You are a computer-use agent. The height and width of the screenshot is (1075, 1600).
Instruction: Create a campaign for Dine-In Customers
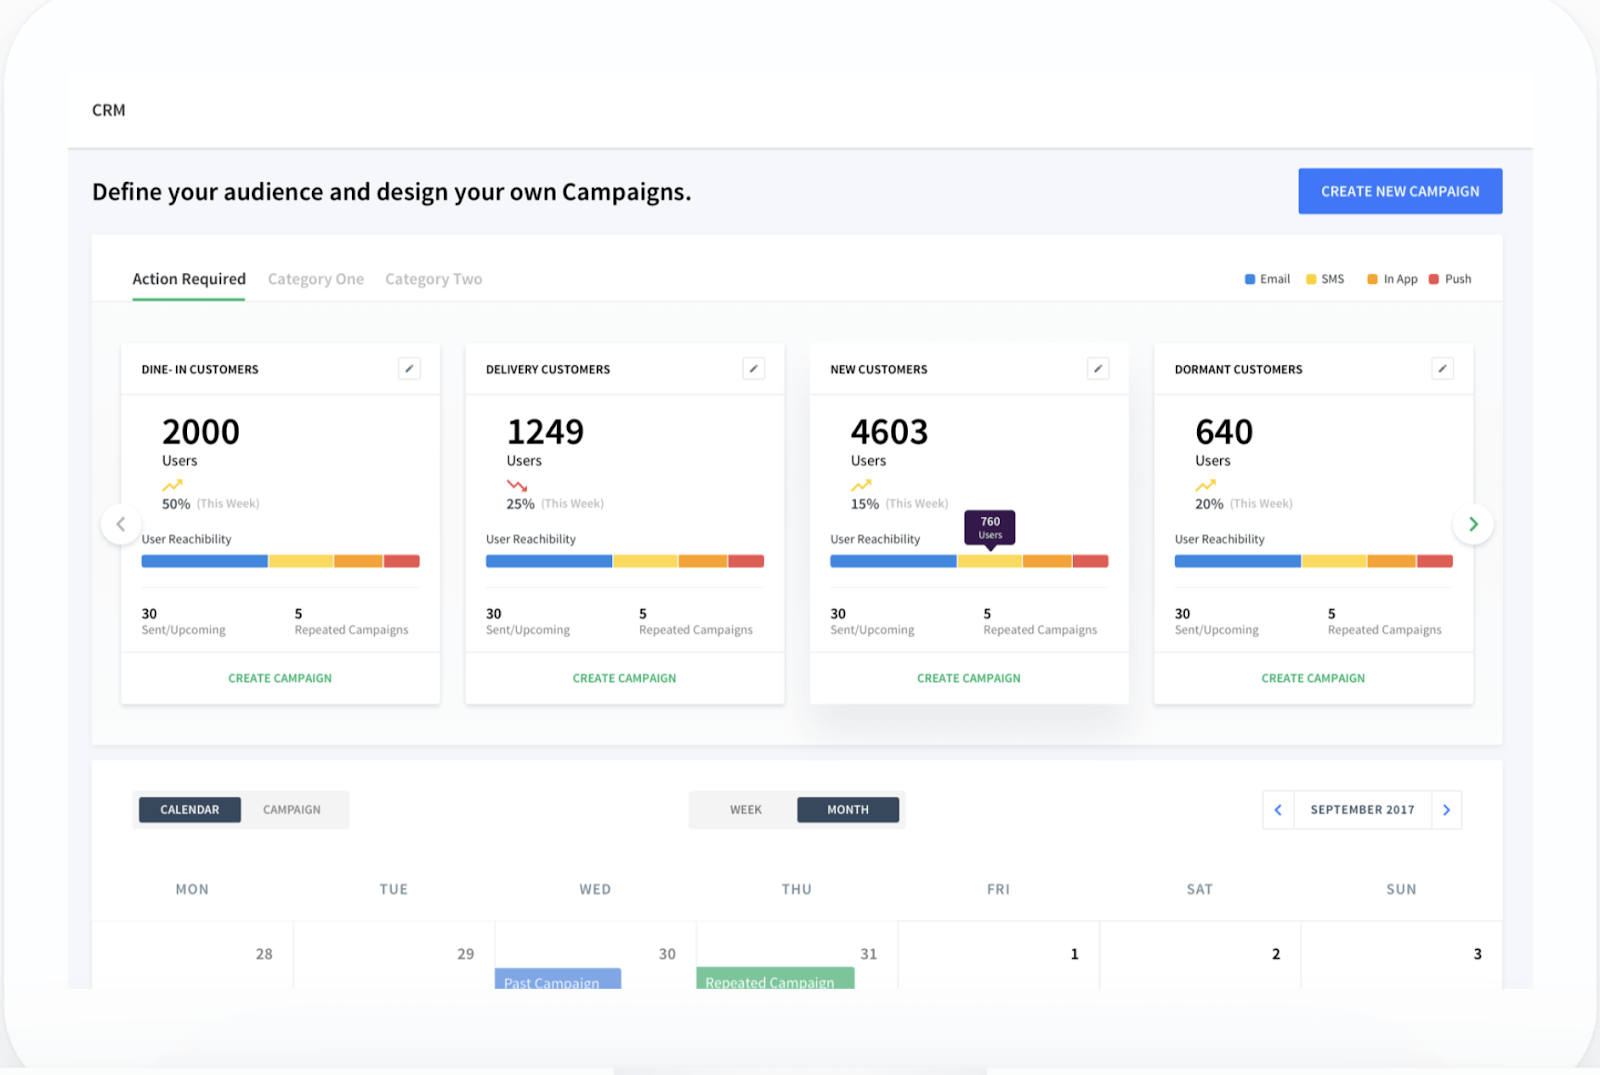pyautogui.click(x=280, y=678)
